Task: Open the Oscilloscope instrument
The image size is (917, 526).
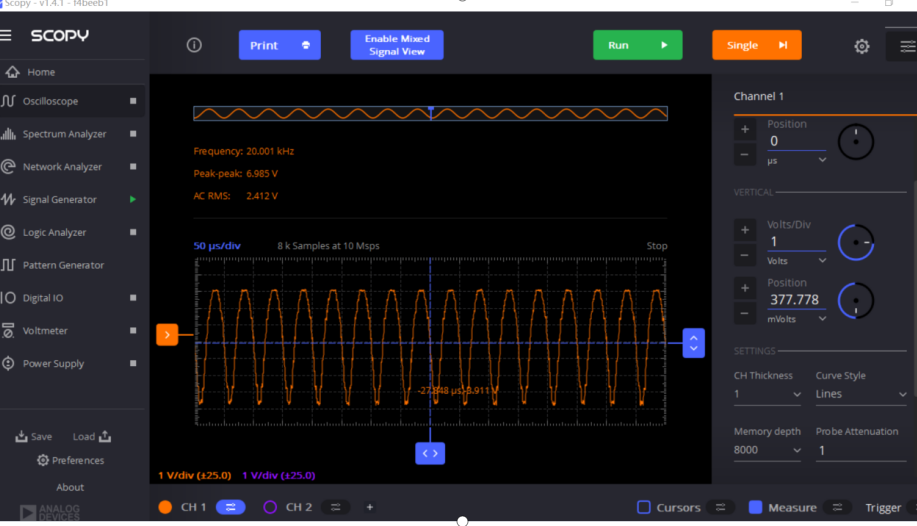Action: click(50, 101)
